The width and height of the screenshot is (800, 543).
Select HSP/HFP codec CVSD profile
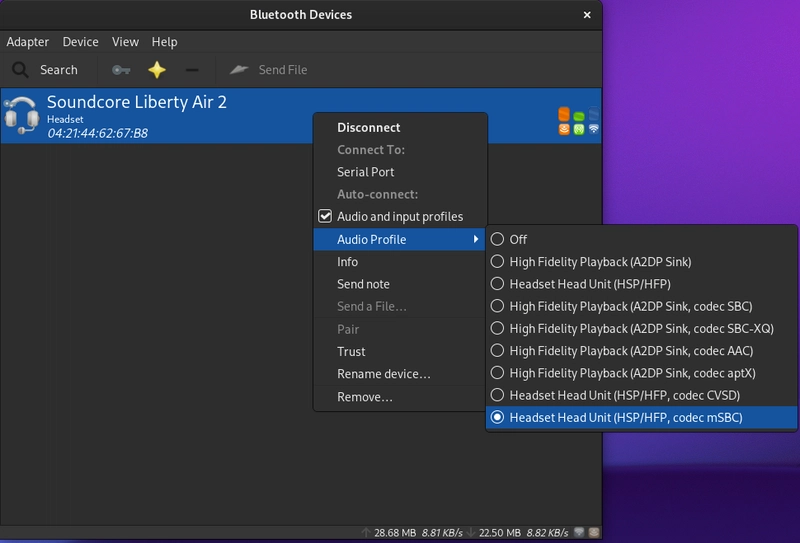(x=641, y=395)
